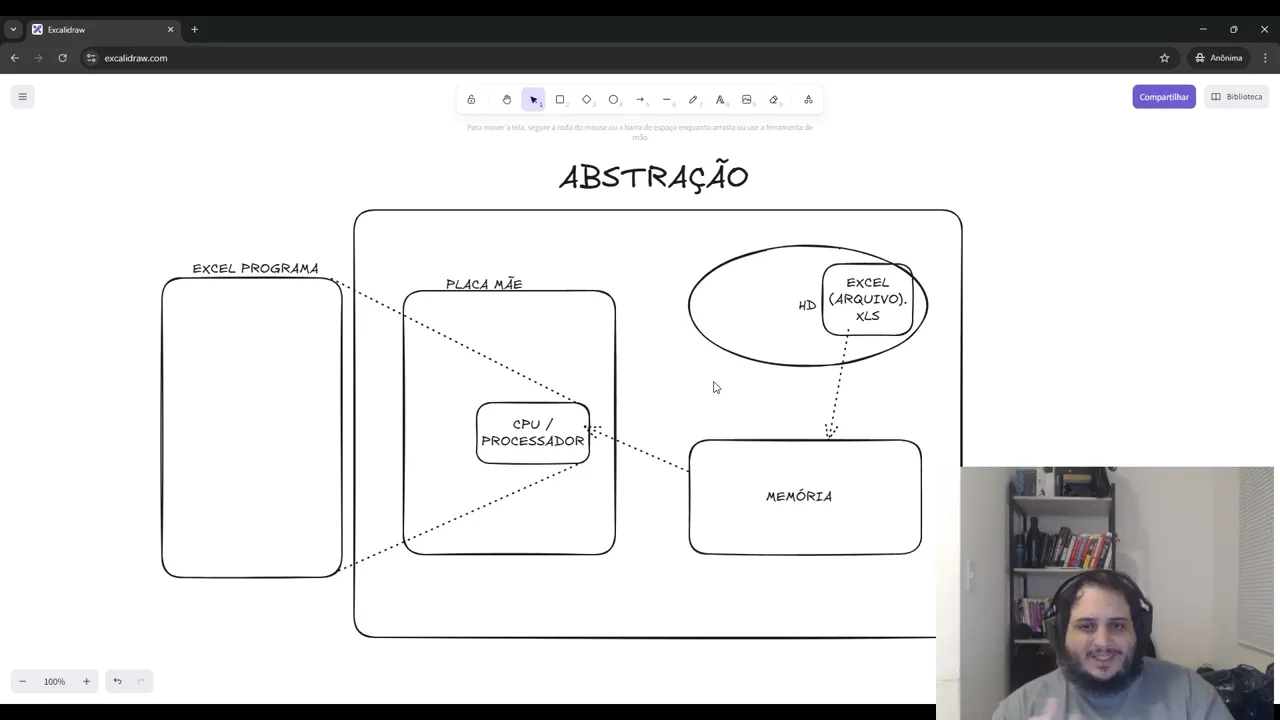Screen dimensions: 1280x720
Task: Select the EXCEL PROGRAMA label
Action: (255, 268)
